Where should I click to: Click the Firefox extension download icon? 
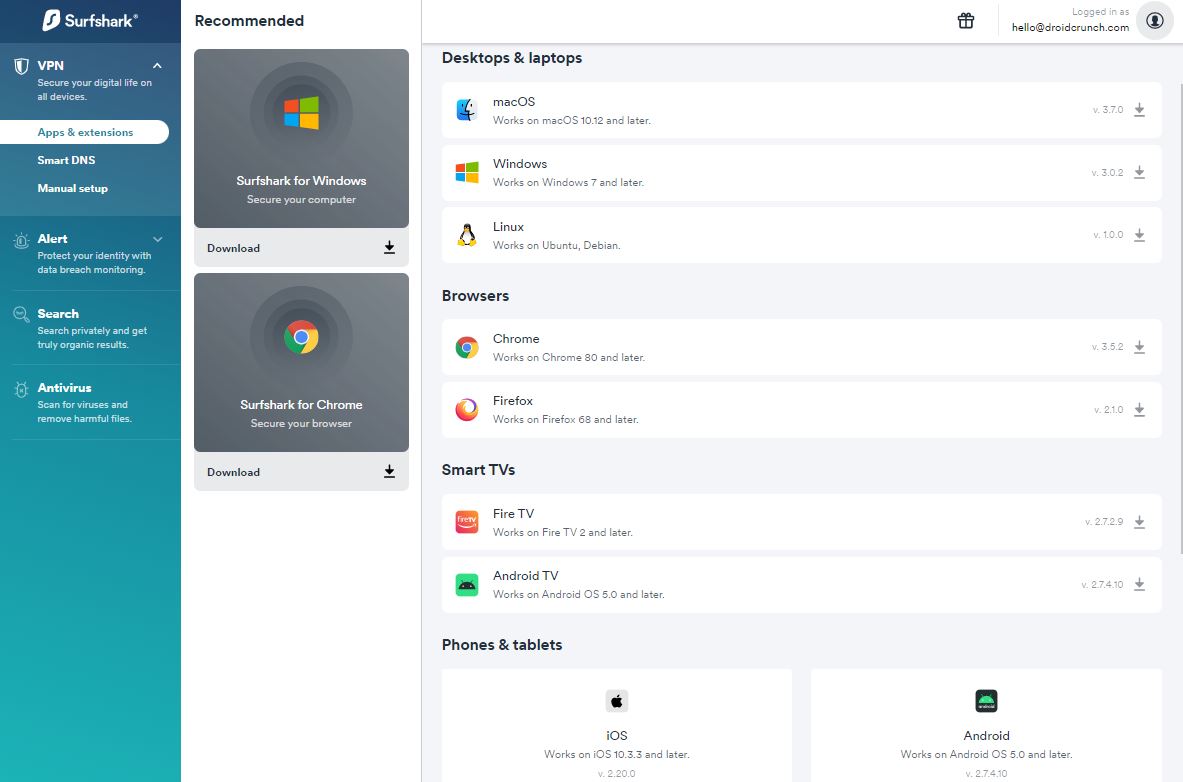(1139, 410)
